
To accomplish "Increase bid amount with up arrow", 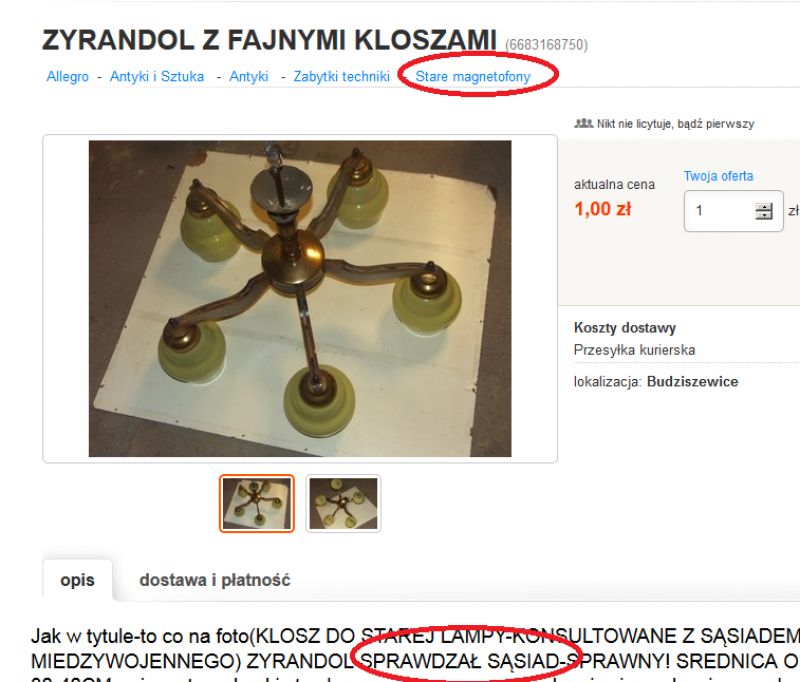I will (x=764, y=207).
